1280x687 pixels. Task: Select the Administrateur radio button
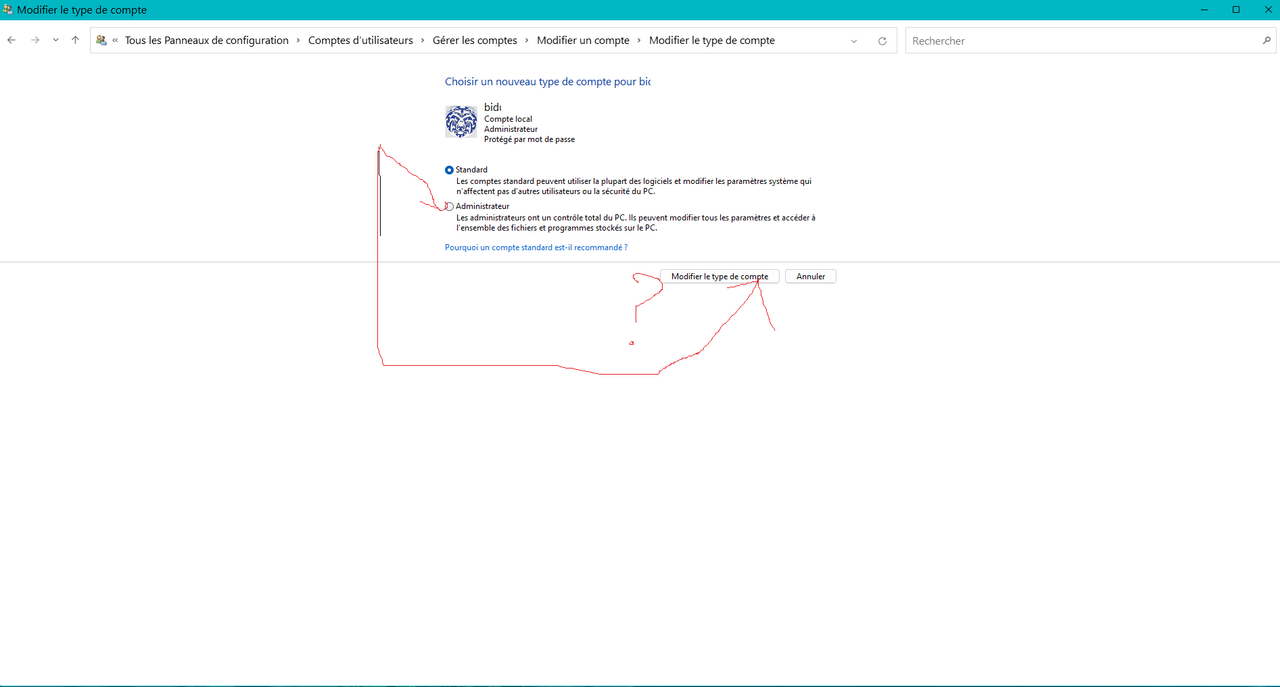coord(449,207)
